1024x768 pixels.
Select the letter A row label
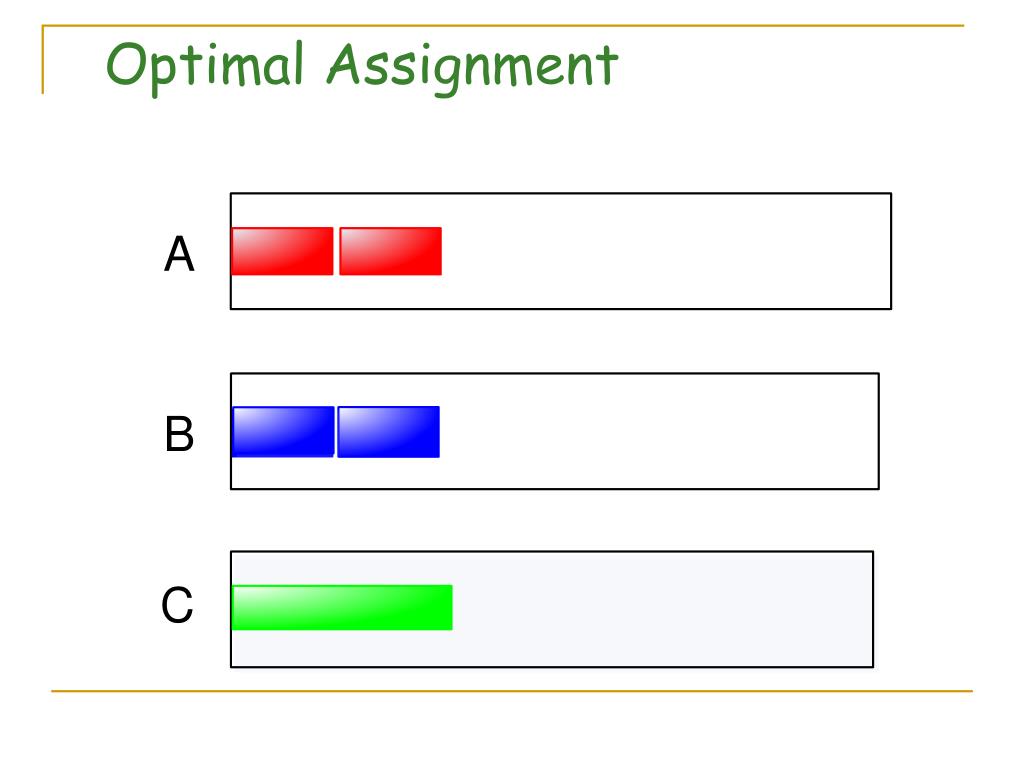pyautogui.click(x=179, y=254)
